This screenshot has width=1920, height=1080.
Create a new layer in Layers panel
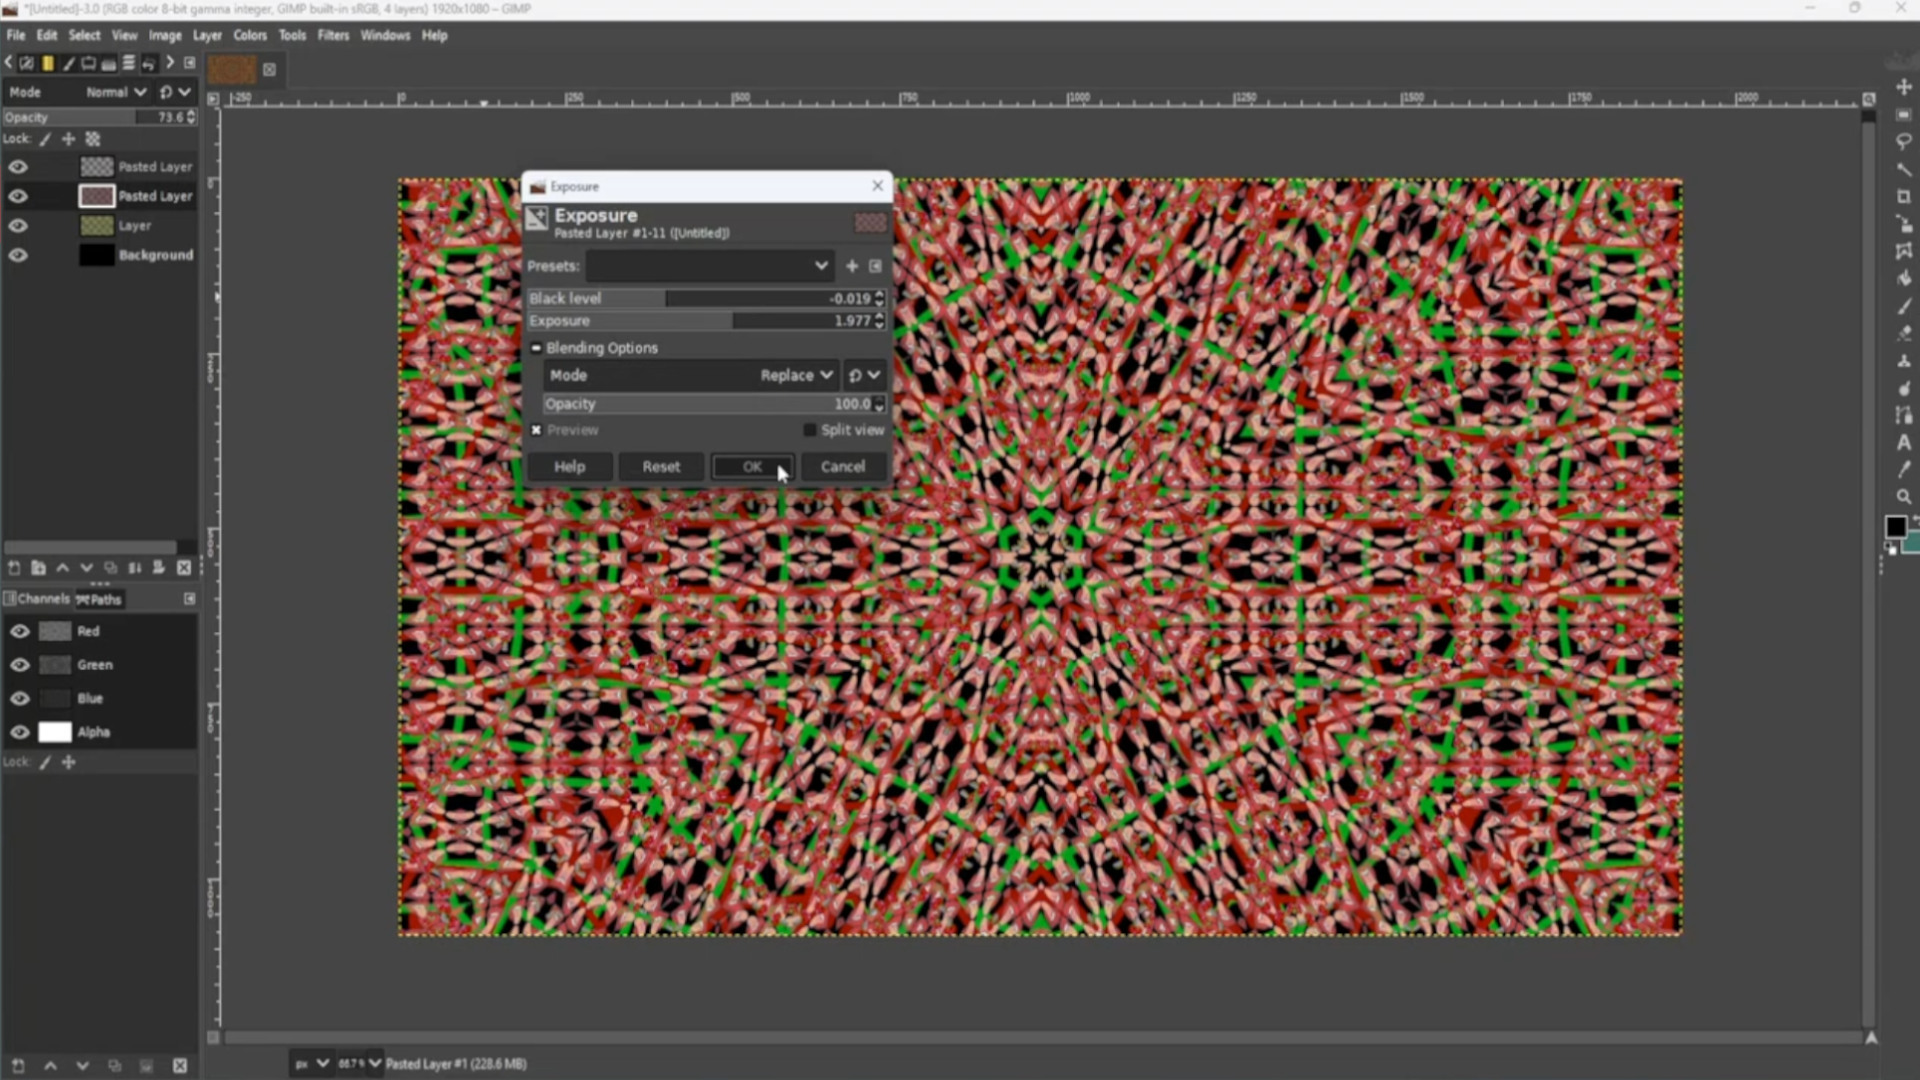click(14, 568)
